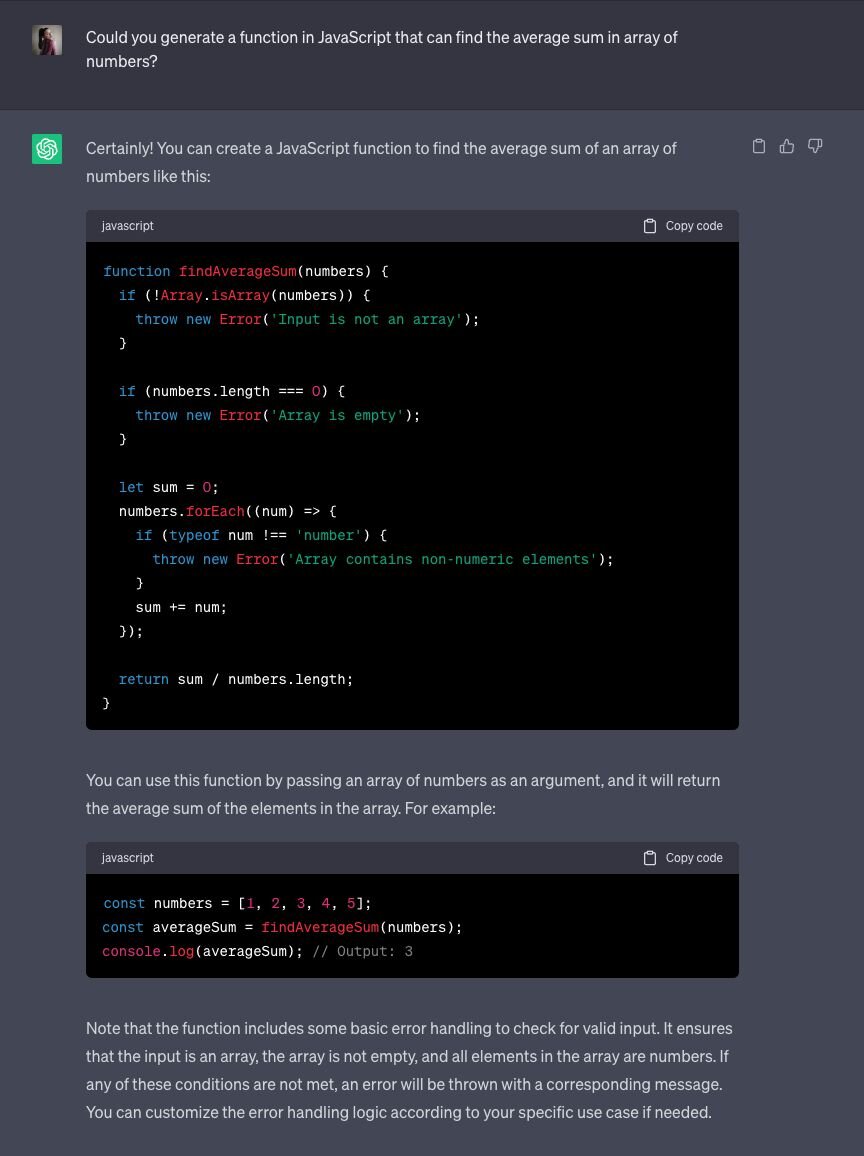Click the 'numbers.forEach((num) => {' line
The width and height of the screenshot is (864, 1156).
click(x=227, y=511)
